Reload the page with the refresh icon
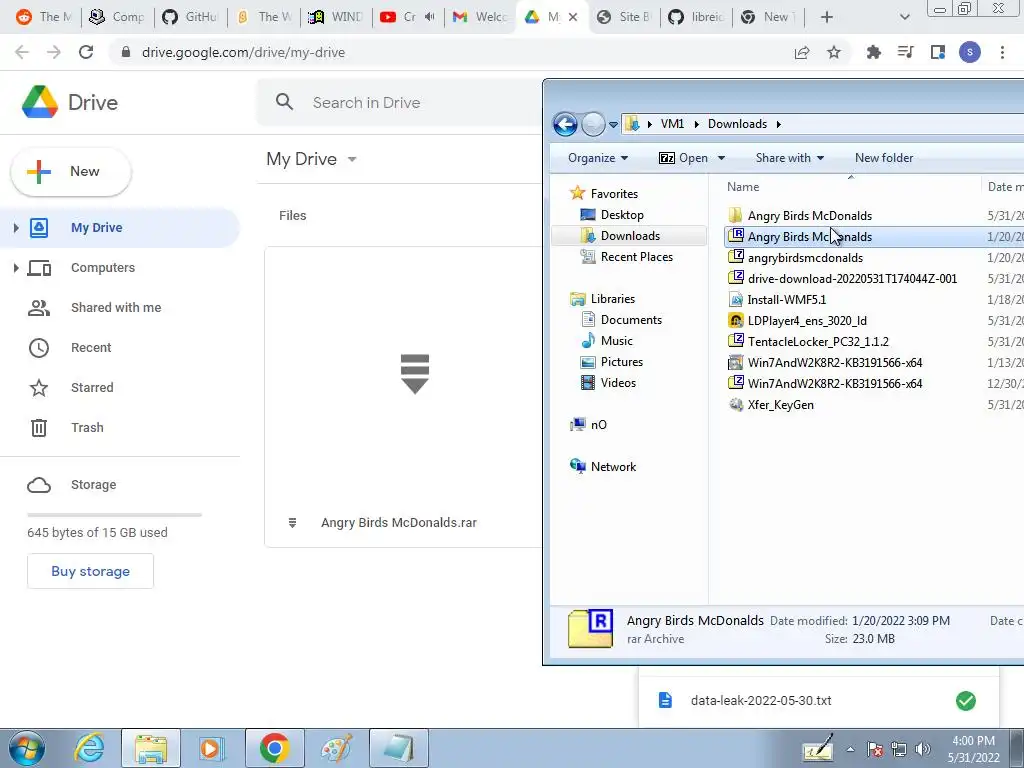This screenshot has width=1024, height=768. click(x=86, y=52)
